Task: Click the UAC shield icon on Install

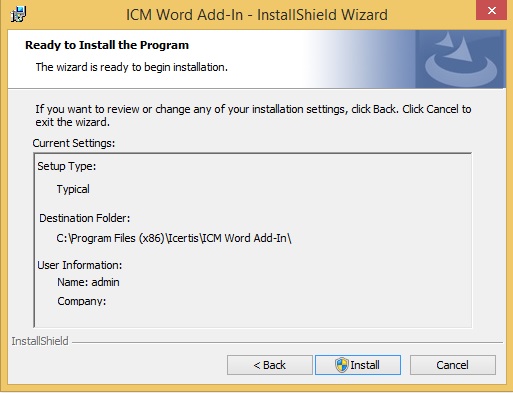Action: pyautogui.click(x=342, y=365)
